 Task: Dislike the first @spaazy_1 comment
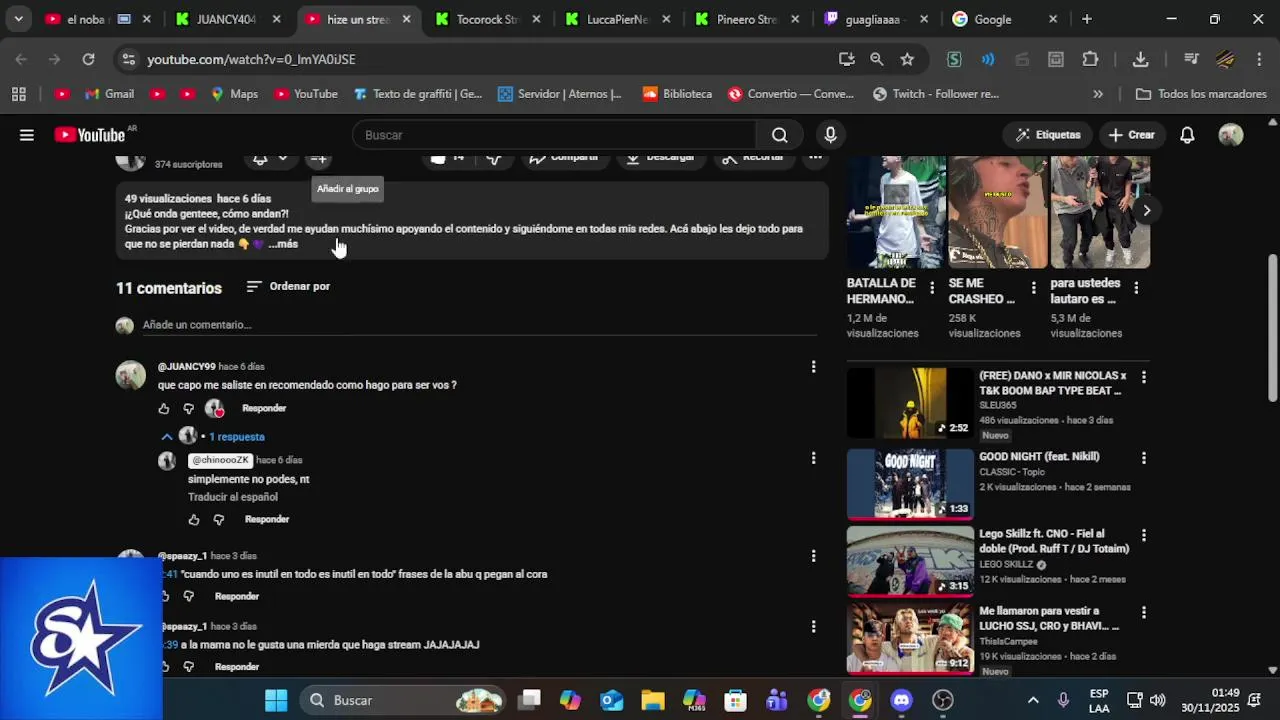(188, 596)
